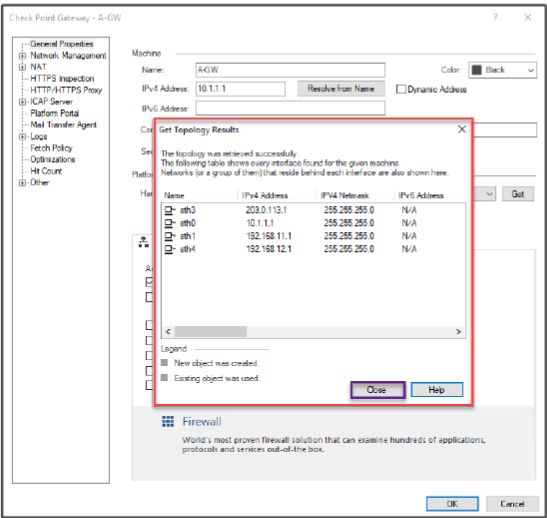Click the Get button

(x=518, y=194)
